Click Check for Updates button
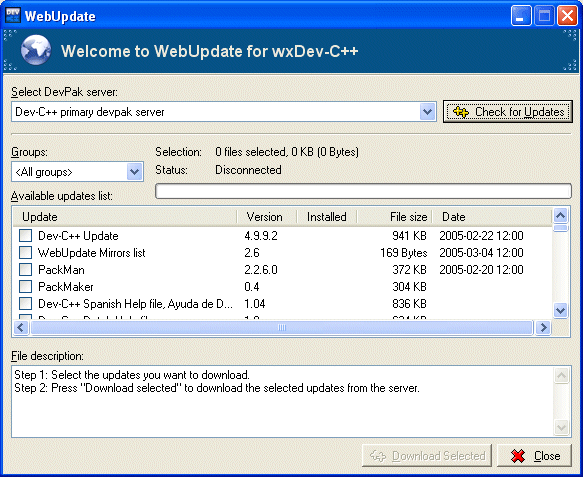The height and width of the screenshot is (477, 583). pos(508,112)
